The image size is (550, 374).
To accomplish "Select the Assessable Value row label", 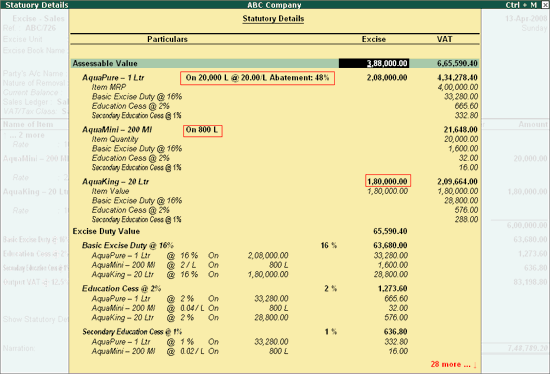I will [x=105, y=64].
